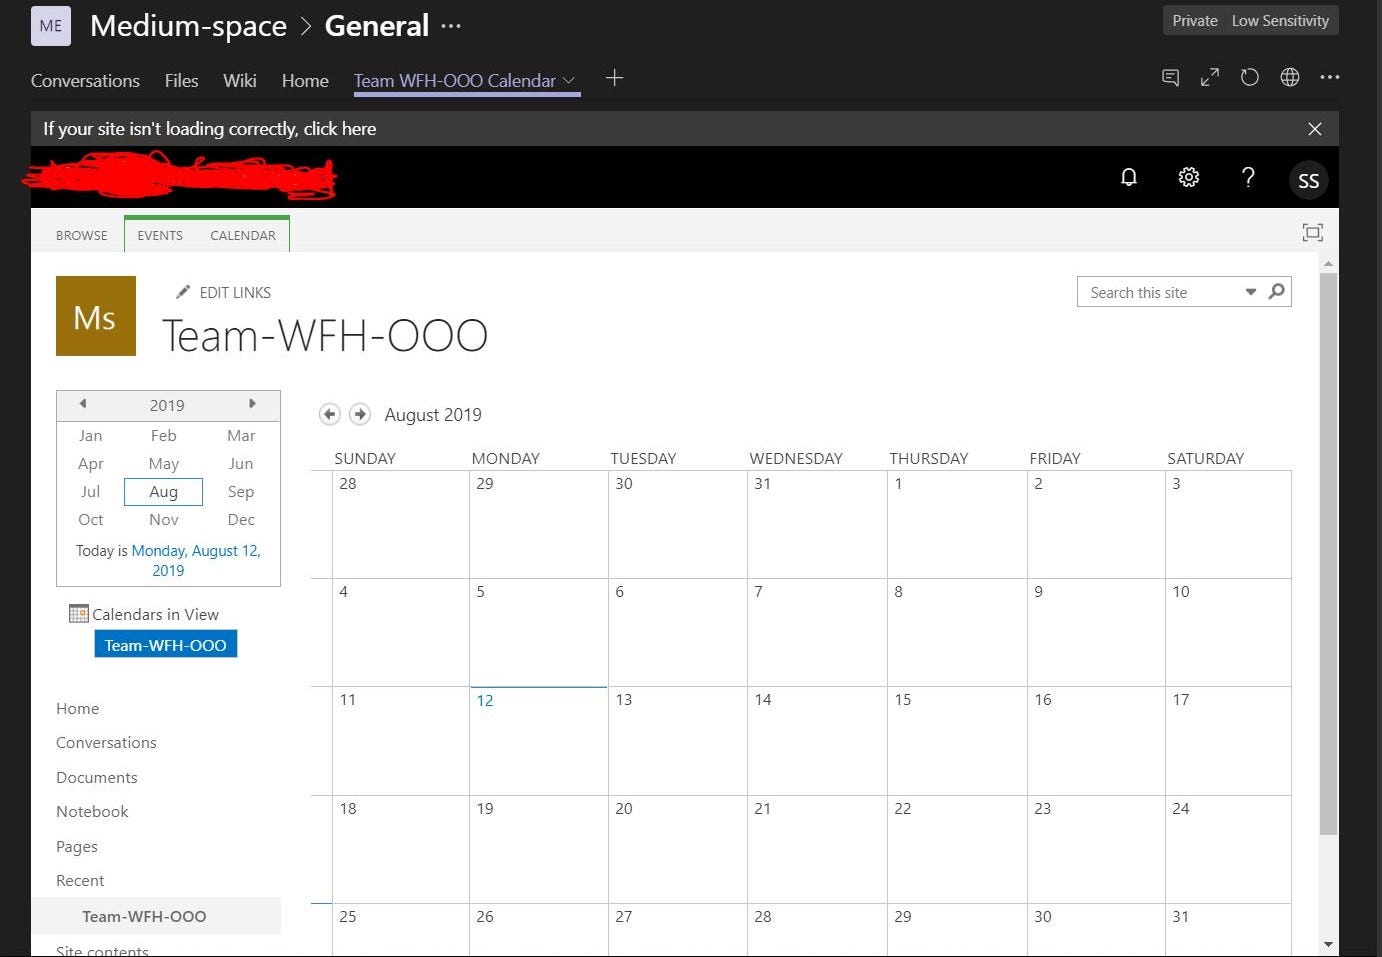Refresh the Team WFH-OOO Calendar tab
Screen dimensions: 1382x957
(x=1249, y=77)
